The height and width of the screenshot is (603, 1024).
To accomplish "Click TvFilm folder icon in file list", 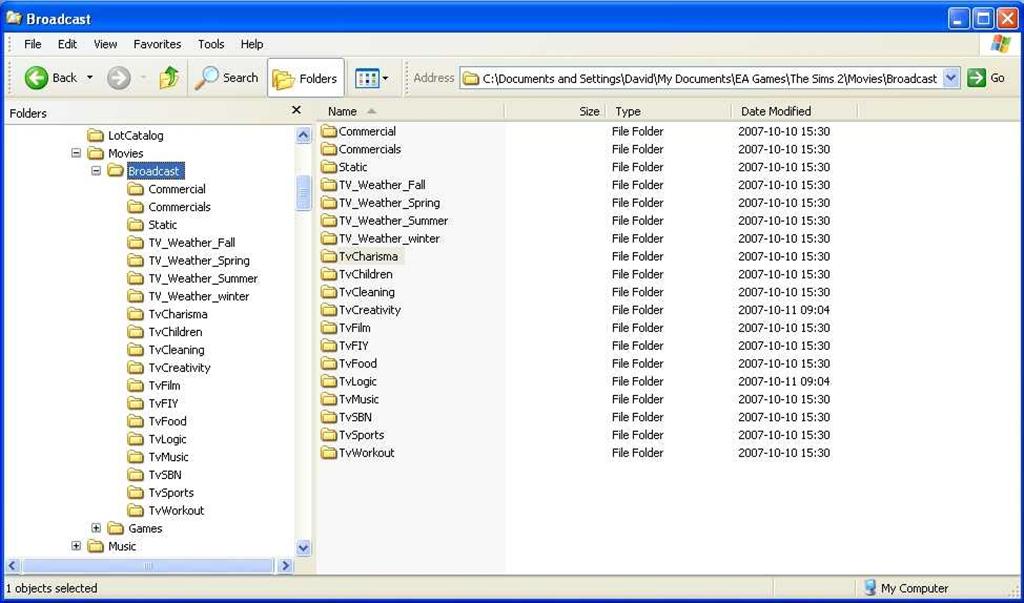I will click(x=328, y=328).
